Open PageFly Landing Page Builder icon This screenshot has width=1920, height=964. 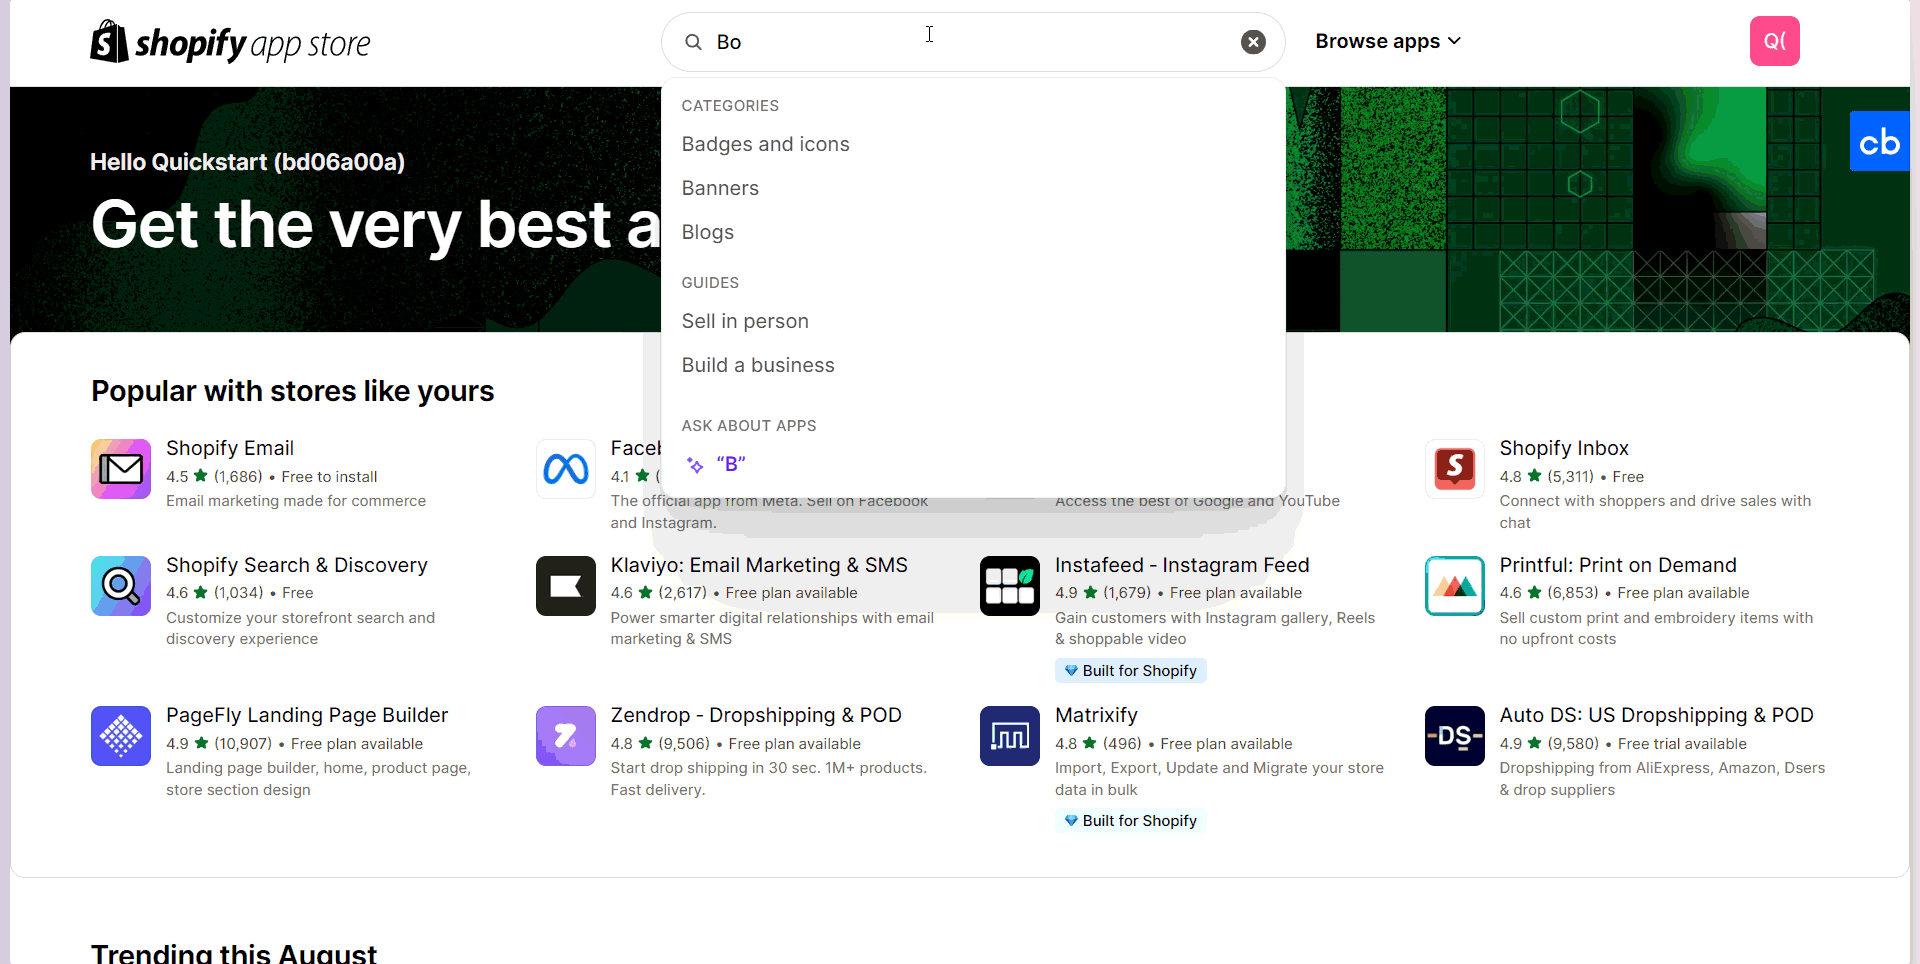[121, 736]
